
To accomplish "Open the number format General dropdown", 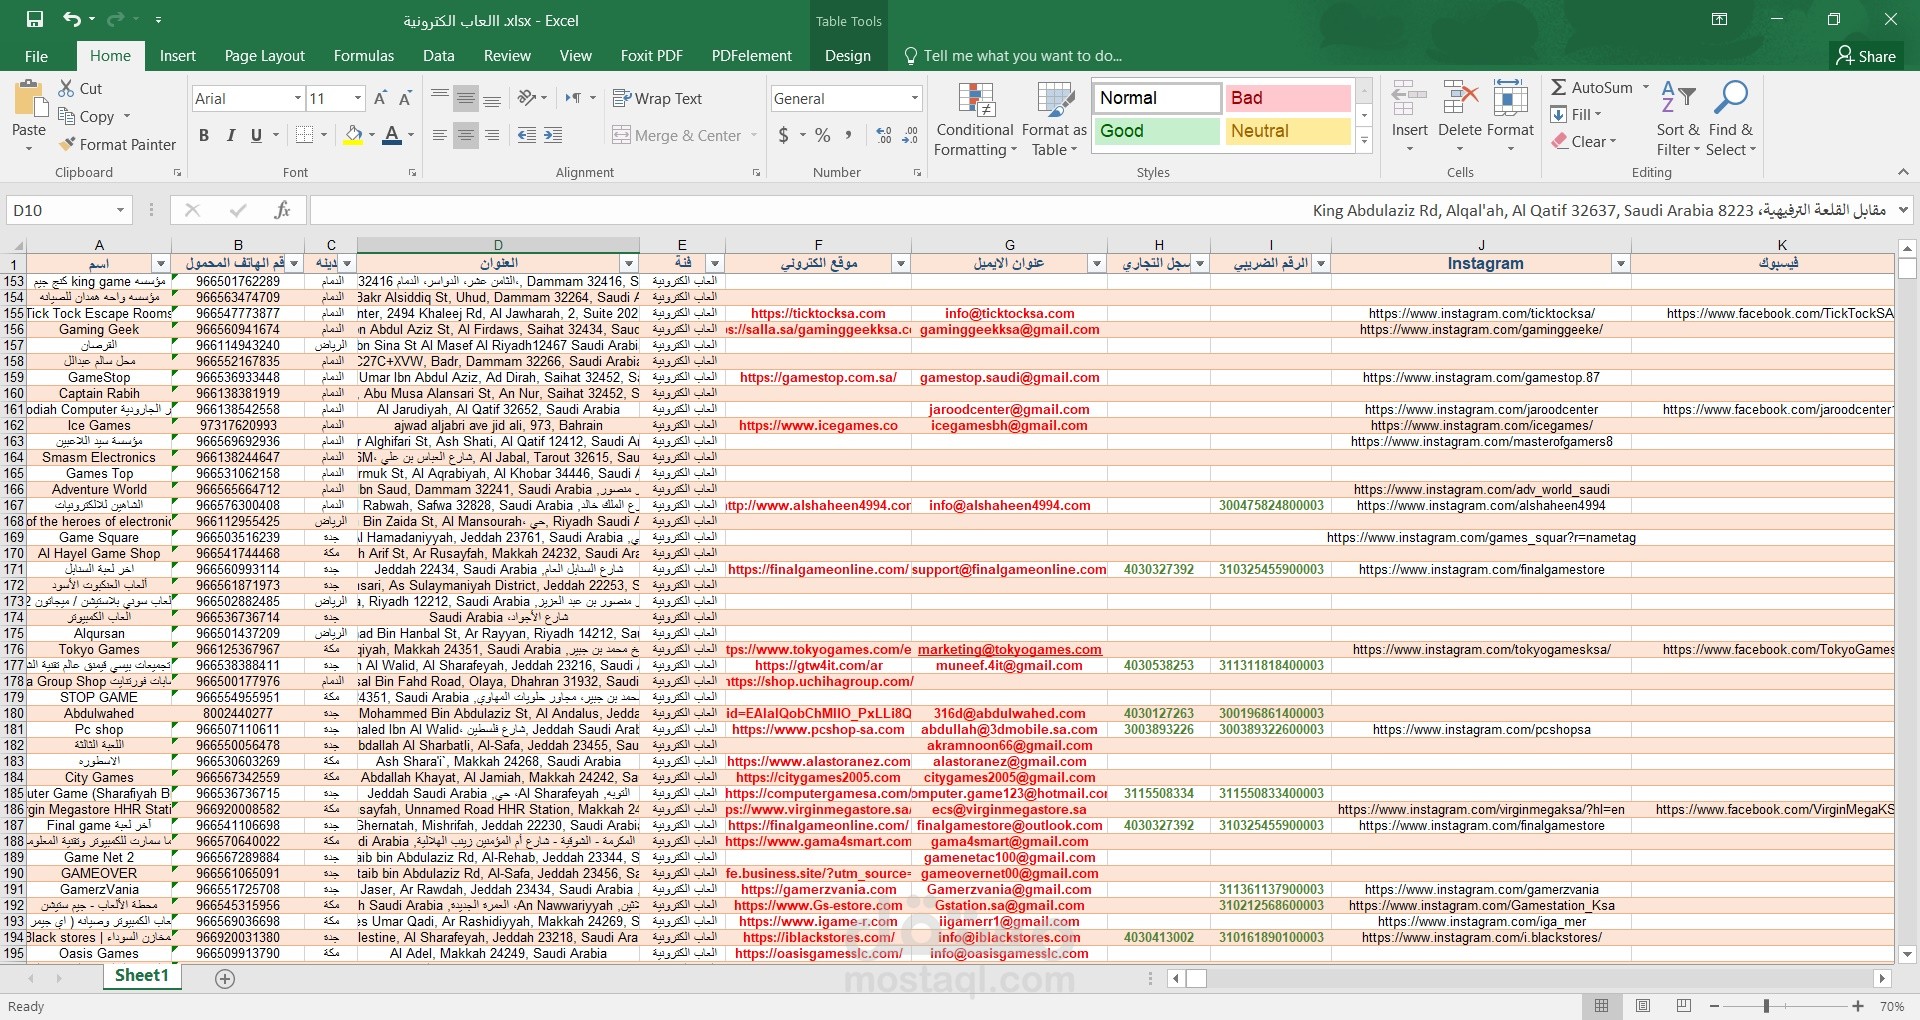I will point(914,98).
